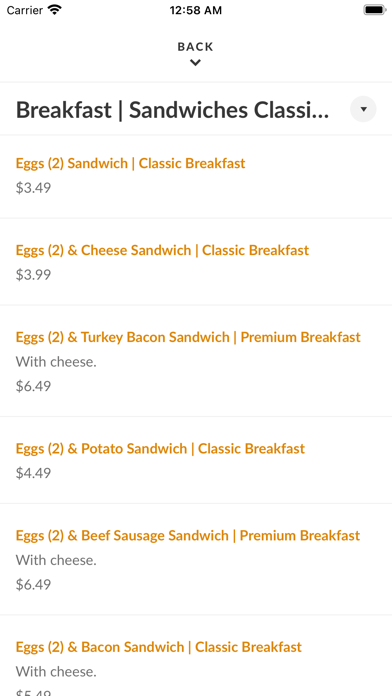Click the 12:58 AM clock in status bar

point(196,10)
